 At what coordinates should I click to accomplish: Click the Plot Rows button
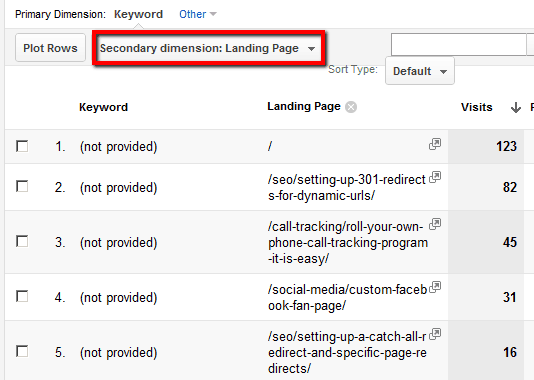point(50,48)
